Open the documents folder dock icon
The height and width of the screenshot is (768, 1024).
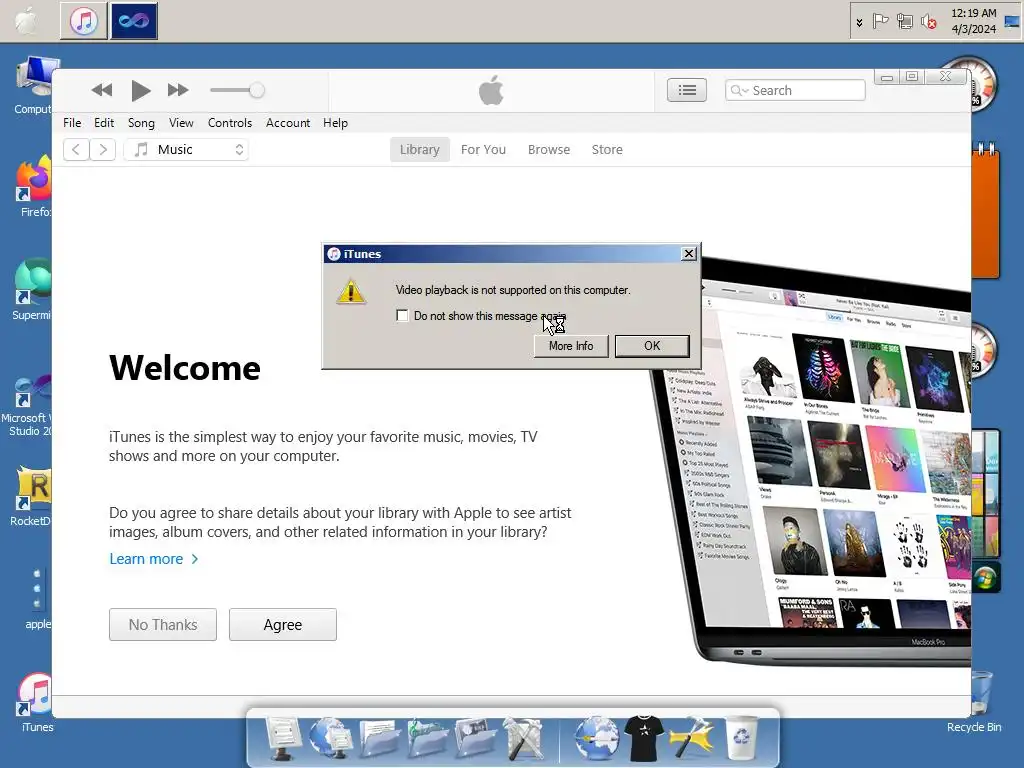(x=379, y=739)
